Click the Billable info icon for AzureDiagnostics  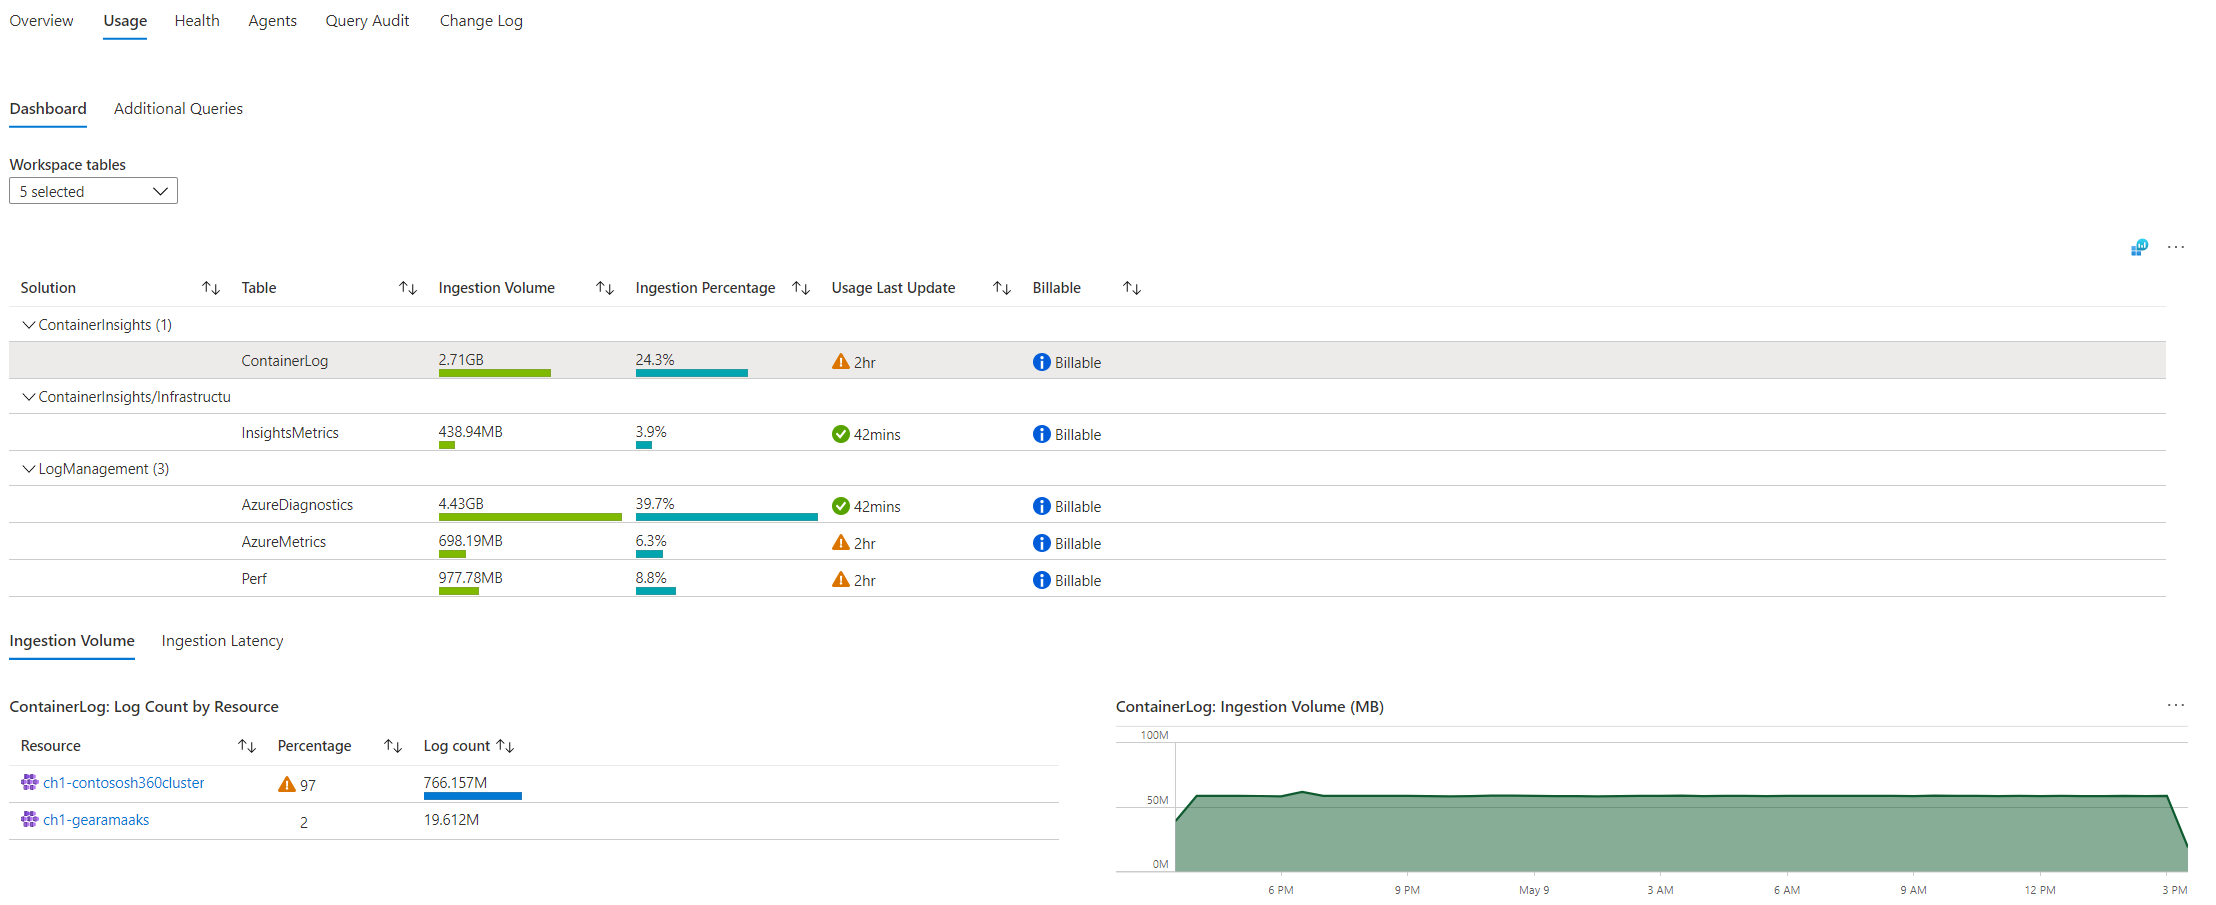tap(1041, 506)
